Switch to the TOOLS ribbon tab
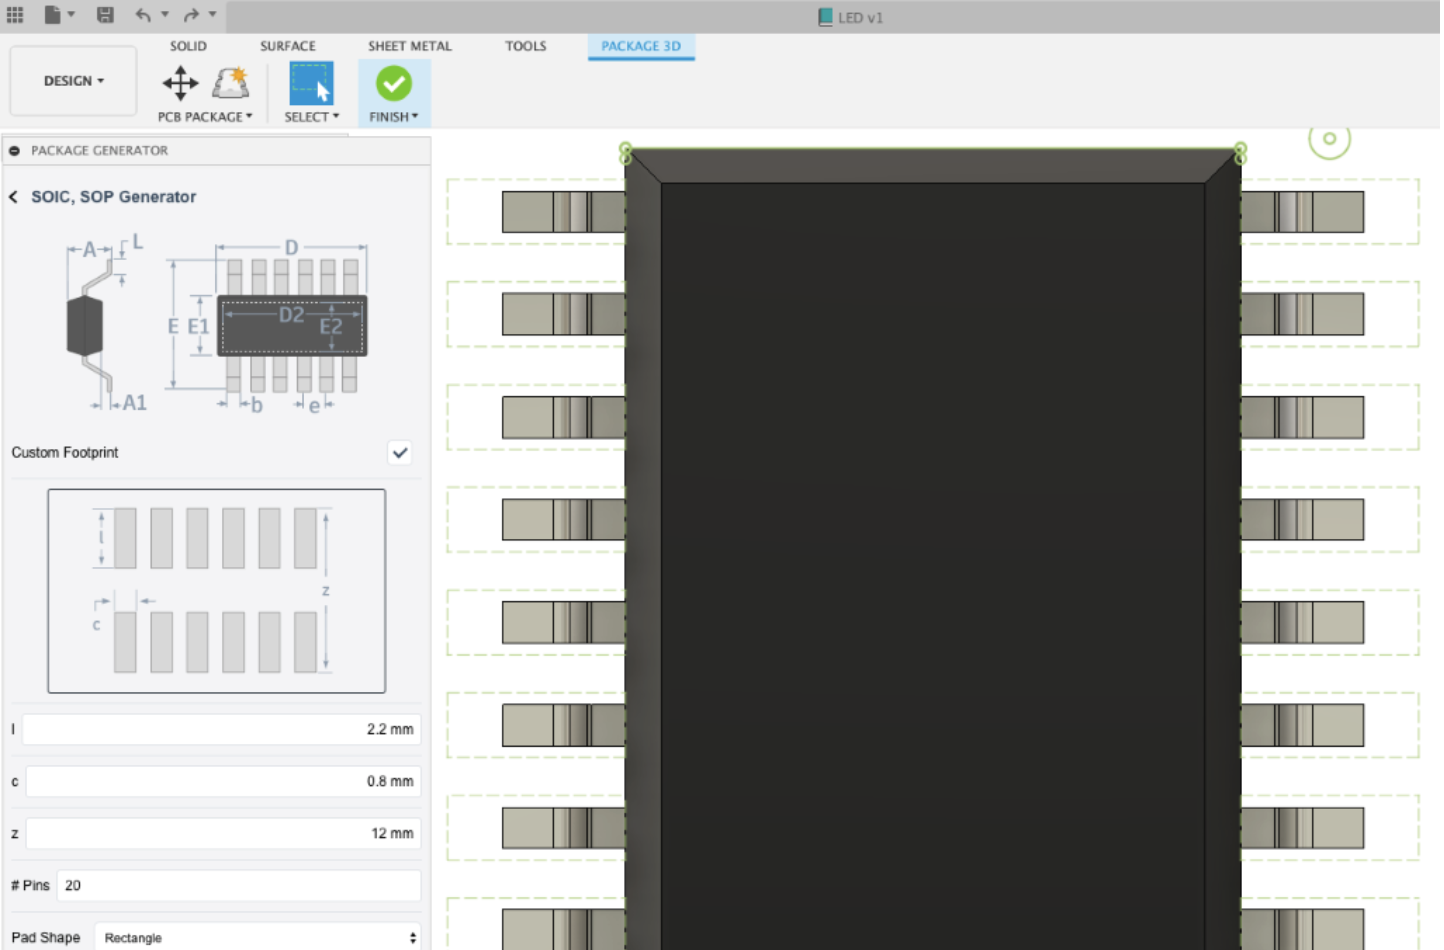This screenshot has height=950, width=1444. tap(526, 46)
